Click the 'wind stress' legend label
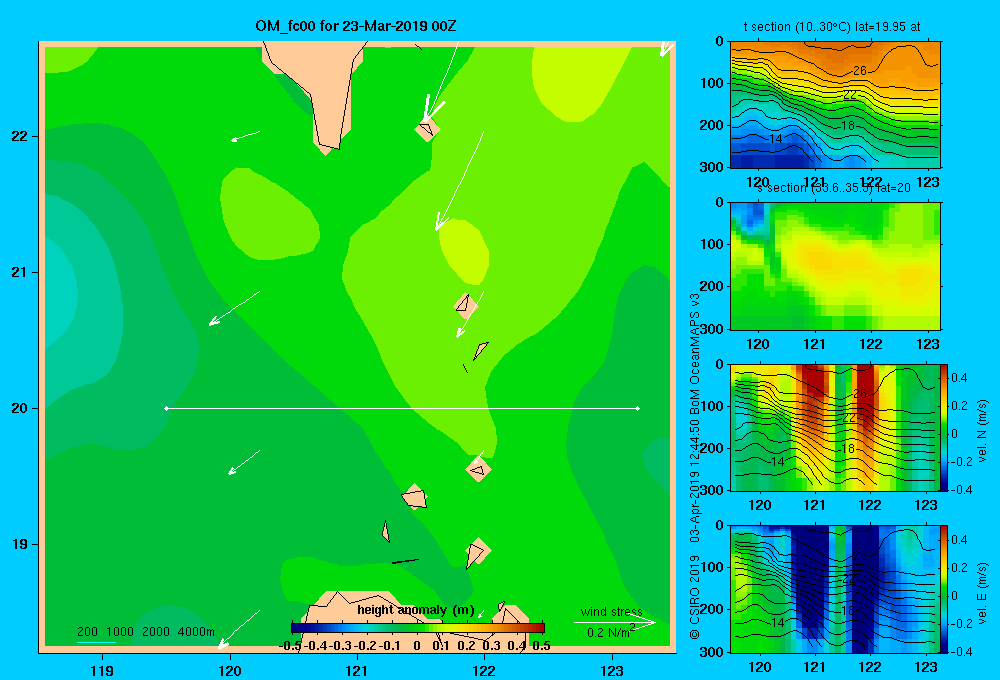Screen dimensions: 1000x680 point(612,612)
